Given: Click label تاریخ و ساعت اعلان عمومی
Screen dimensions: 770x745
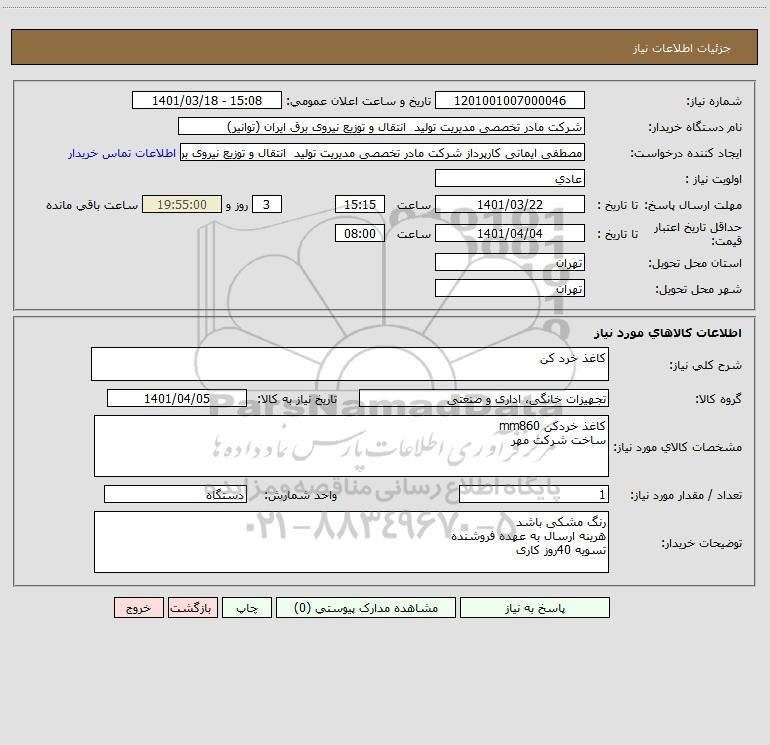Looking at the screenshot, I should [359, 101].
